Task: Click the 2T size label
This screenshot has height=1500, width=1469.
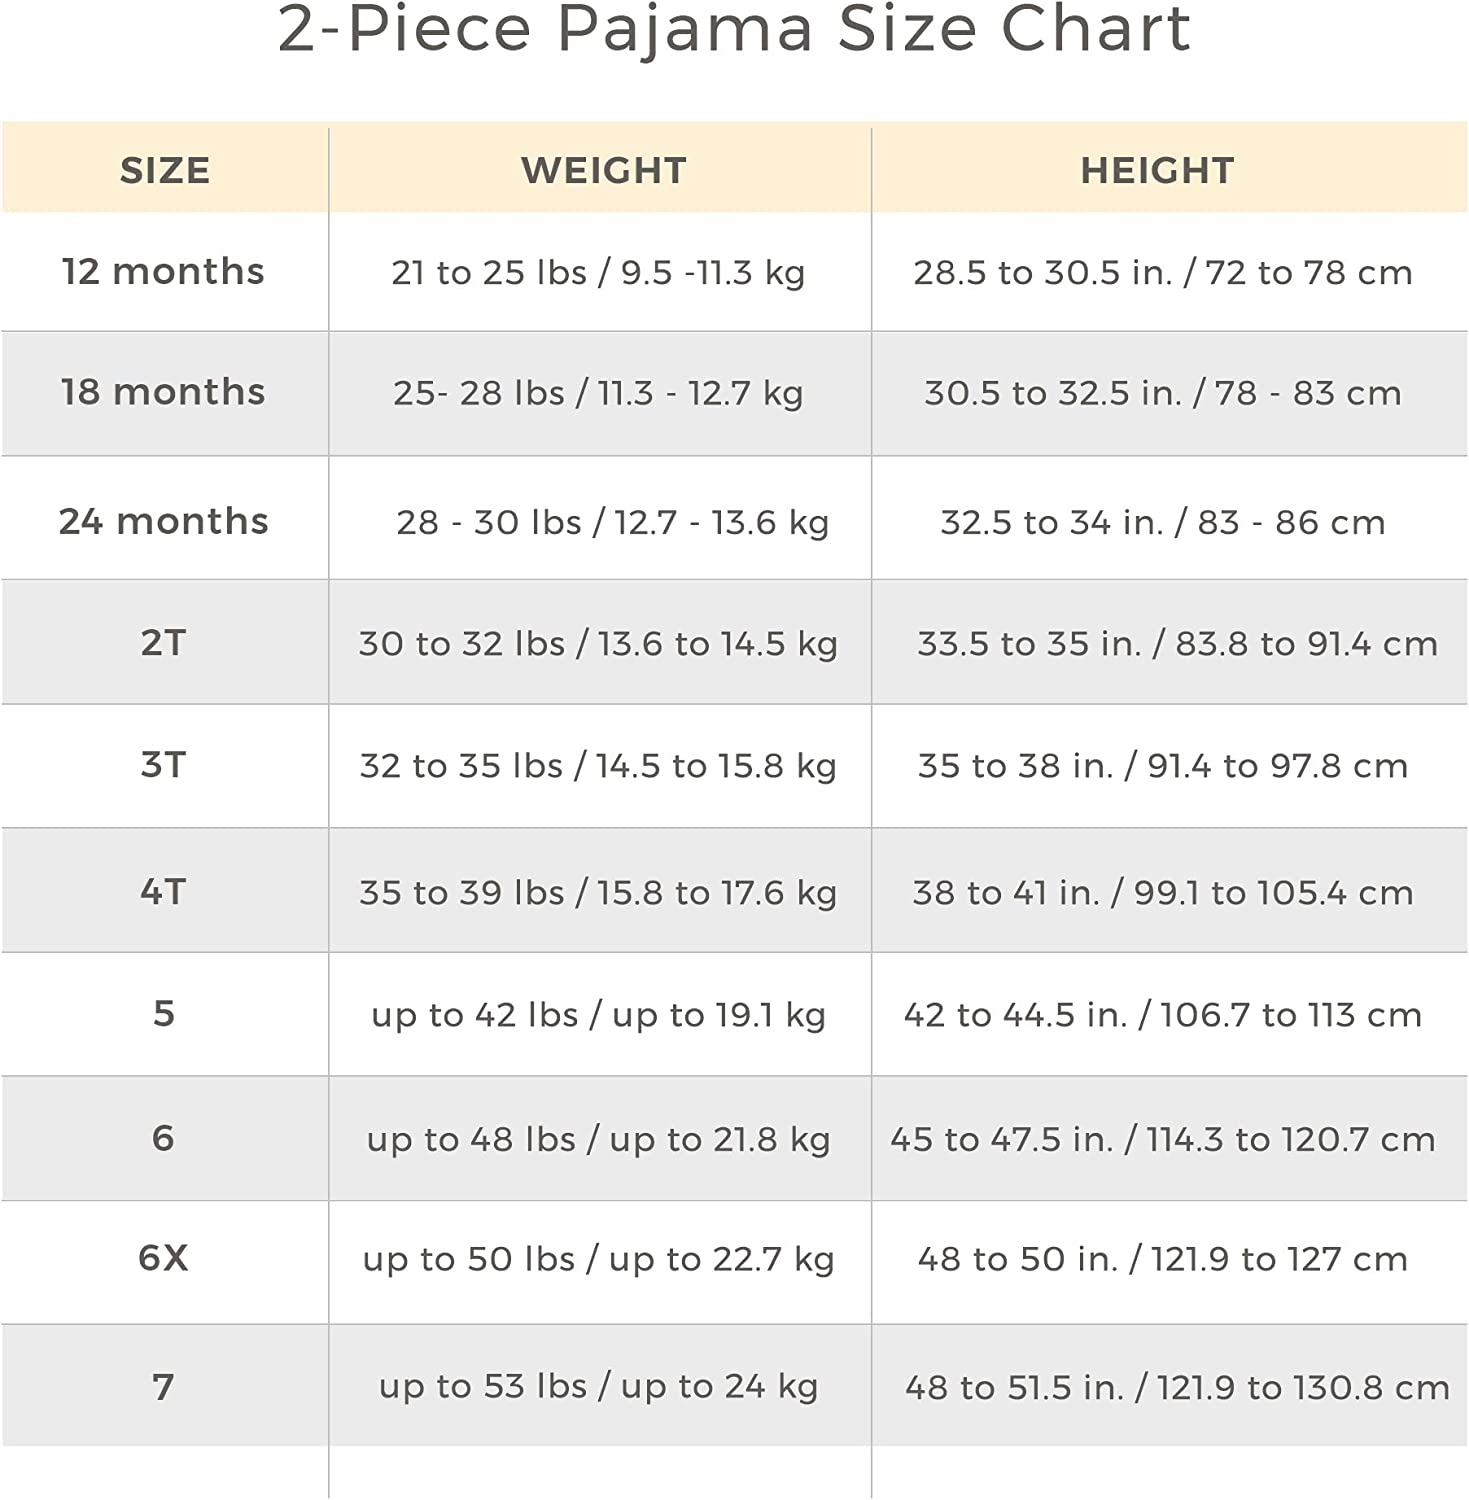Action: (163, 643)
